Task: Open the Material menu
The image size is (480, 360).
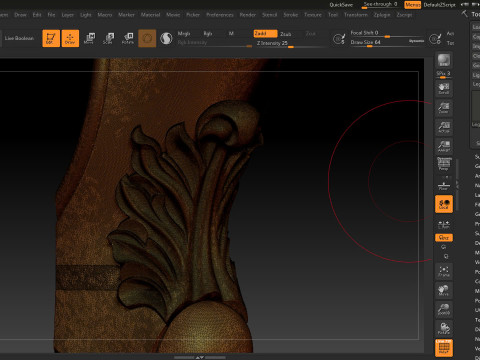Action: (x=150, y=15)
